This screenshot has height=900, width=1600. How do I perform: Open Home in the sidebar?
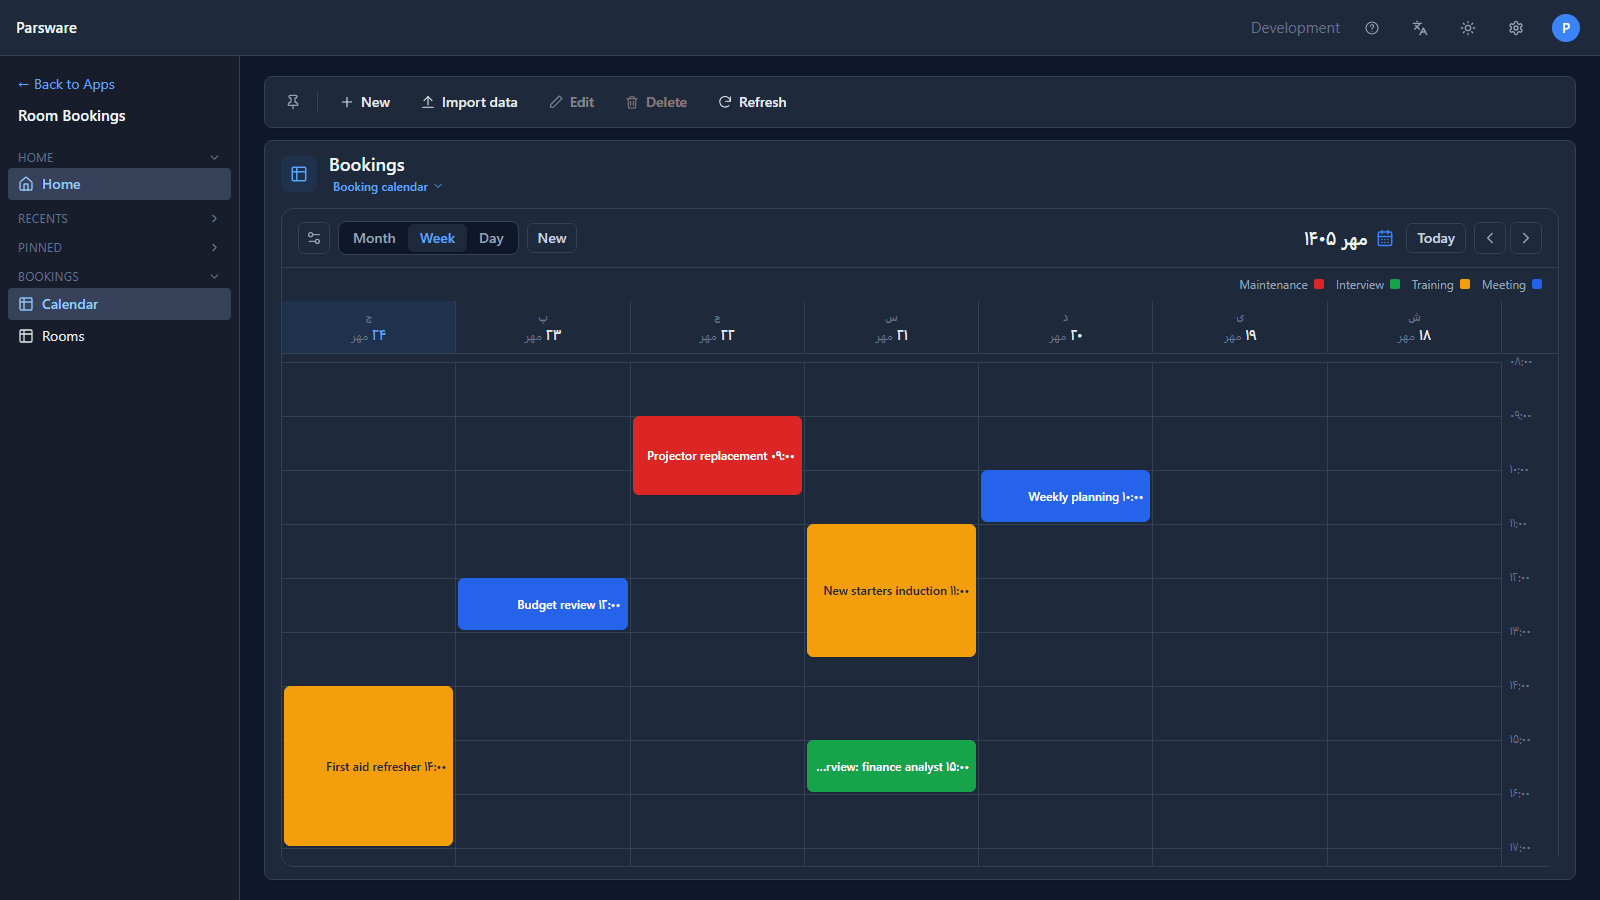coord(119,184)
